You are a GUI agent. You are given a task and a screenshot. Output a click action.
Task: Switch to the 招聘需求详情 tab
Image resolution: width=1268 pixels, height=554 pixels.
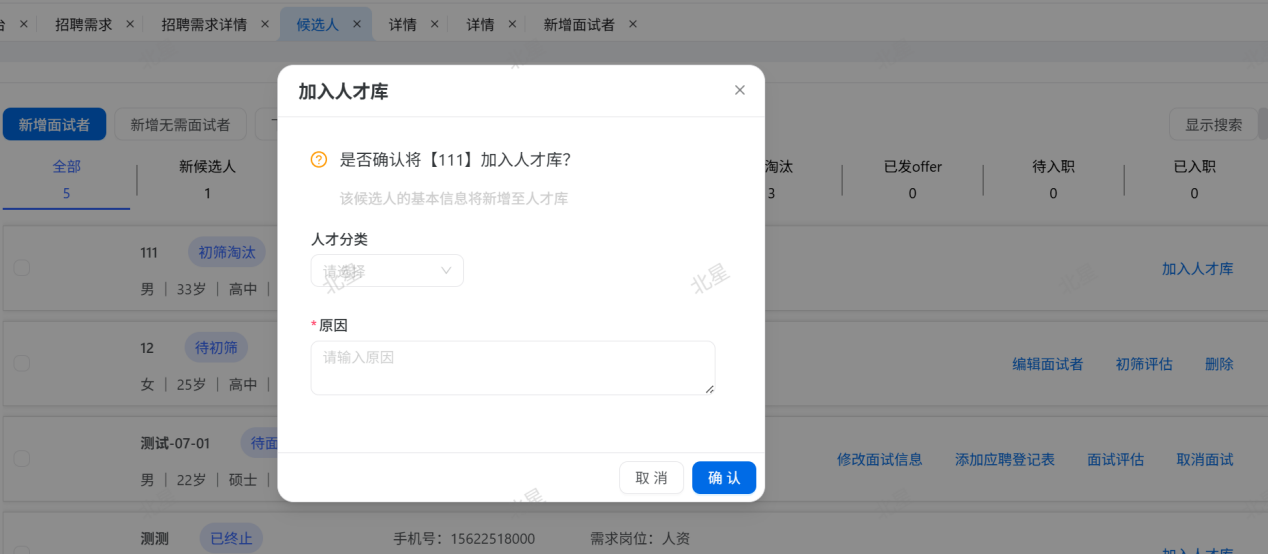pos(204,24)
